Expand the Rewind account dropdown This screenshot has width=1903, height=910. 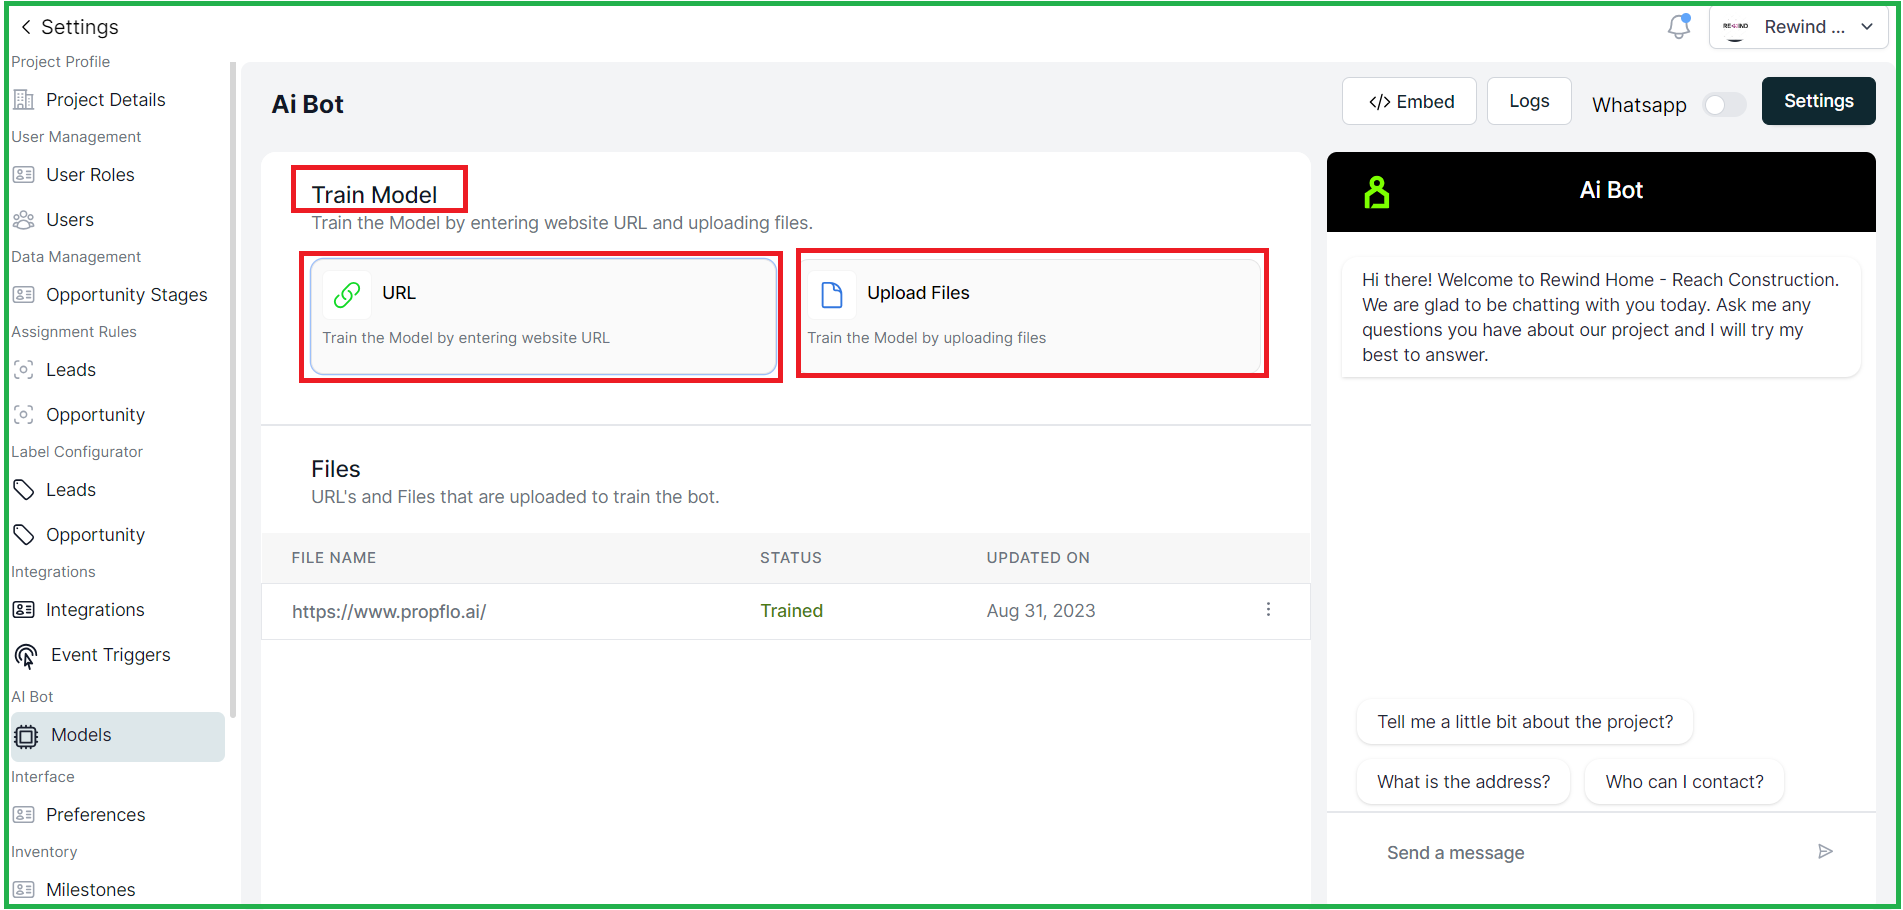tap(1867, 27)
